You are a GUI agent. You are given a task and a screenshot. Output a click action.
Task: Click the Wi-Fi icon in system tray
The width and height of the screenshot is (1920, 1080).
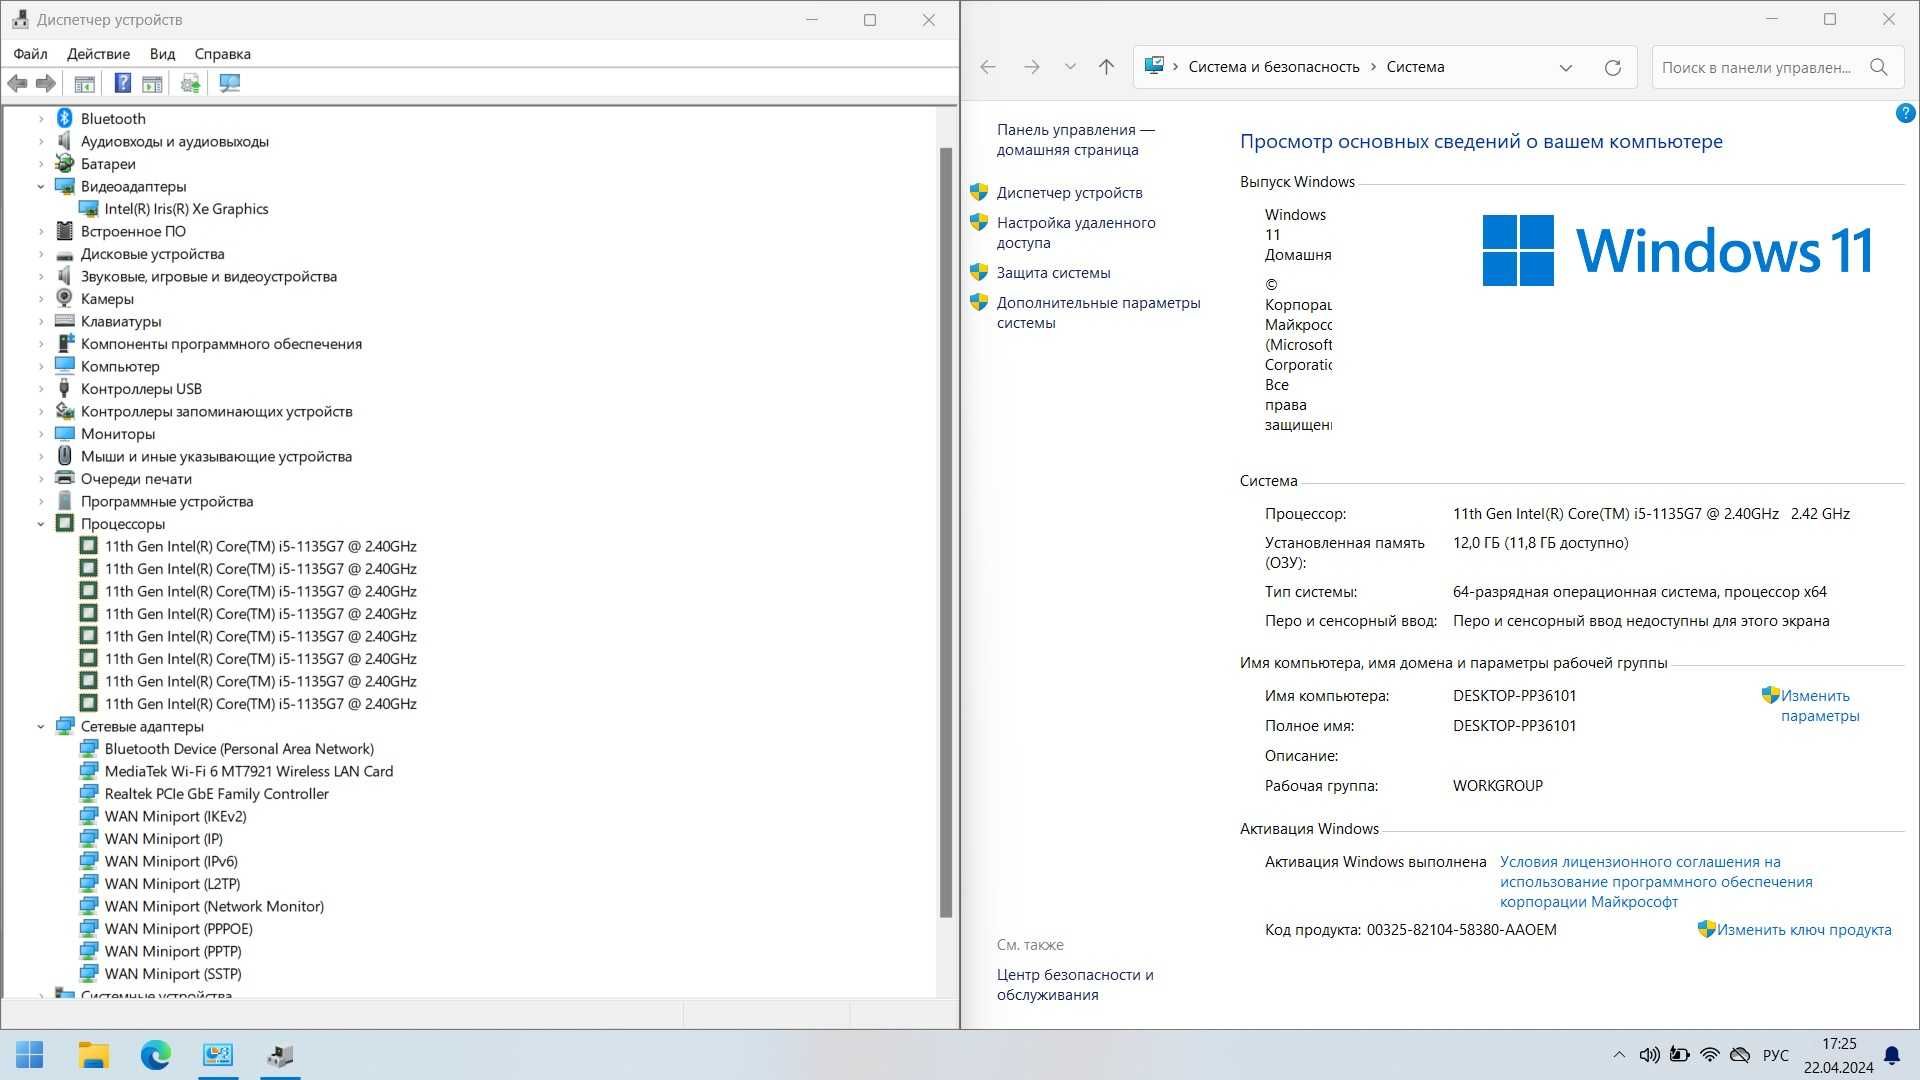point(1710,1055)
